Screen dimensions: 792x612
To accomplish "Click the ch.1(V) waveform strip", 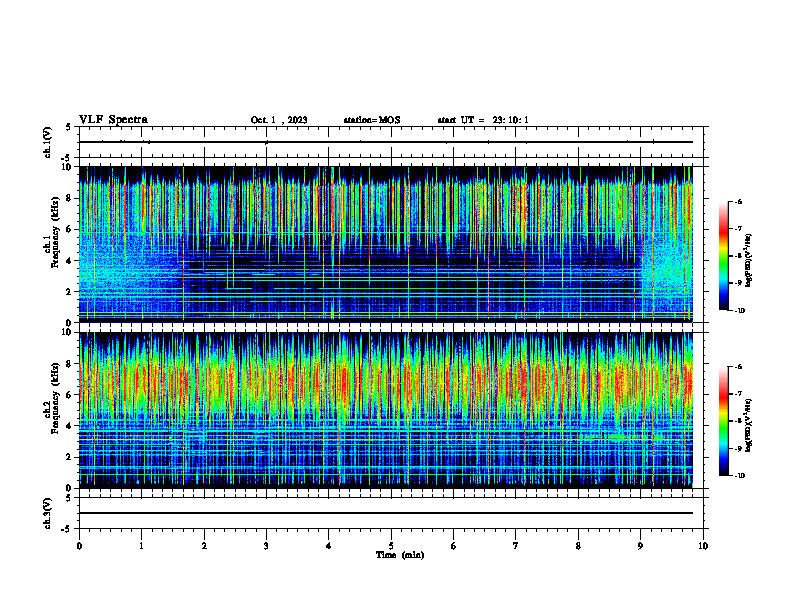I will coord(391,142).
